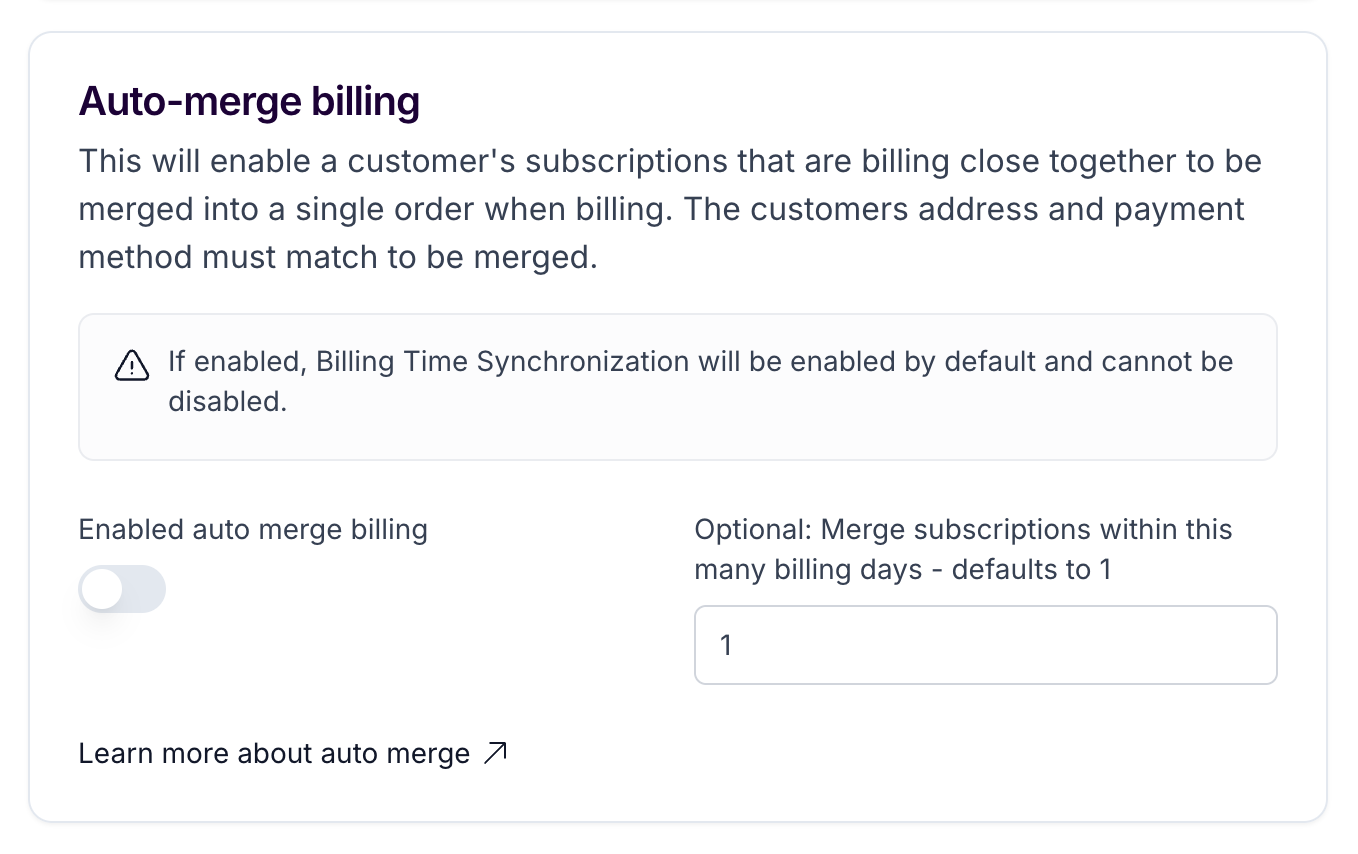Click the description paragraph about merged subscriptions
This screenshot has width=1358, height=854.
pos(670,209)
